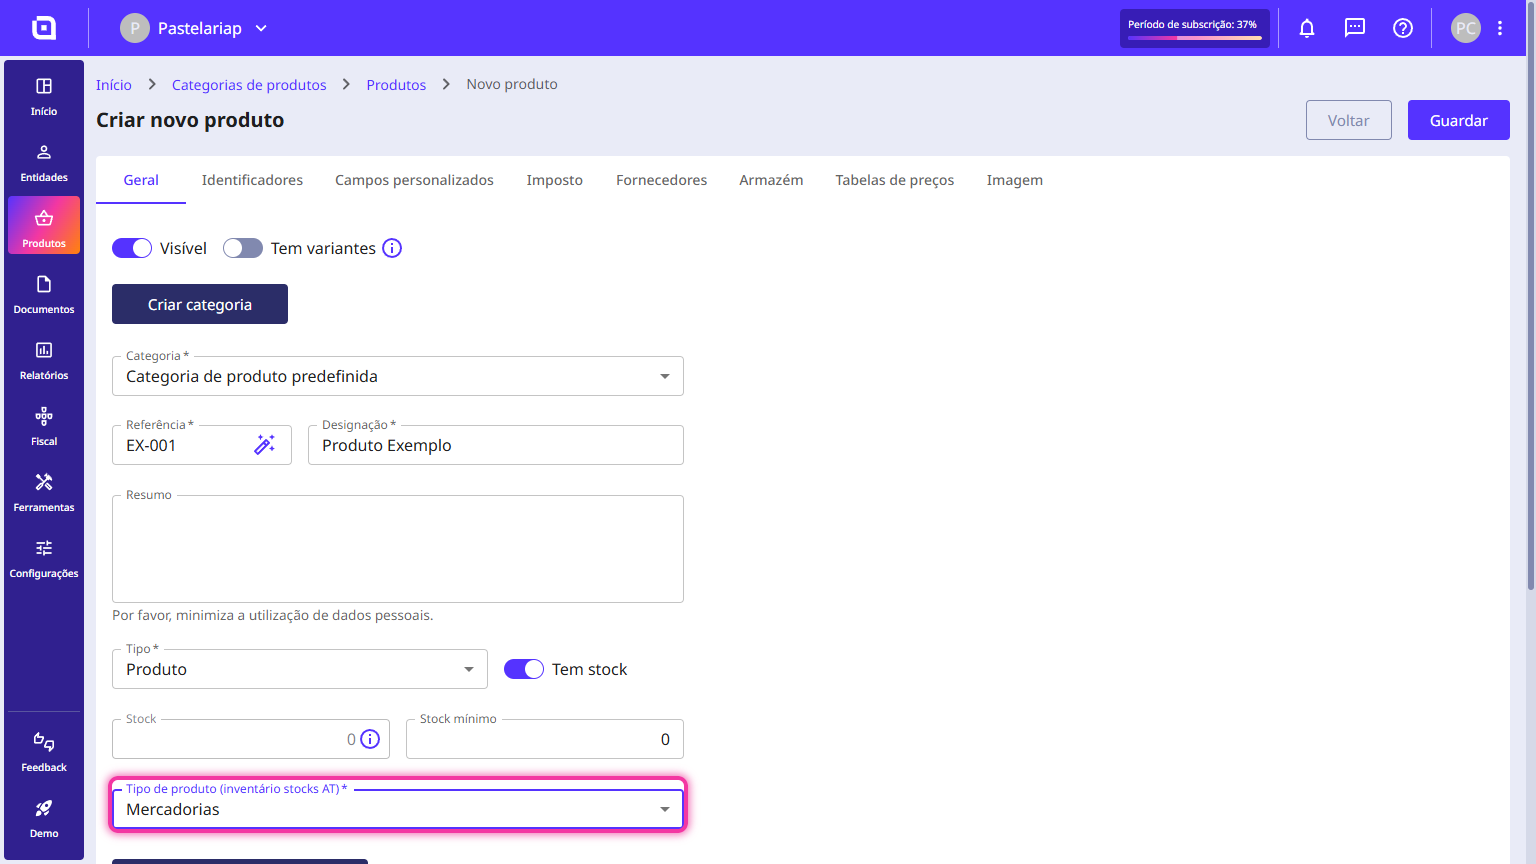Image resolution: width=1536 pixels, height=864 pixels.
Task: Open Relatórios in the sidebar
Action: 44,360
